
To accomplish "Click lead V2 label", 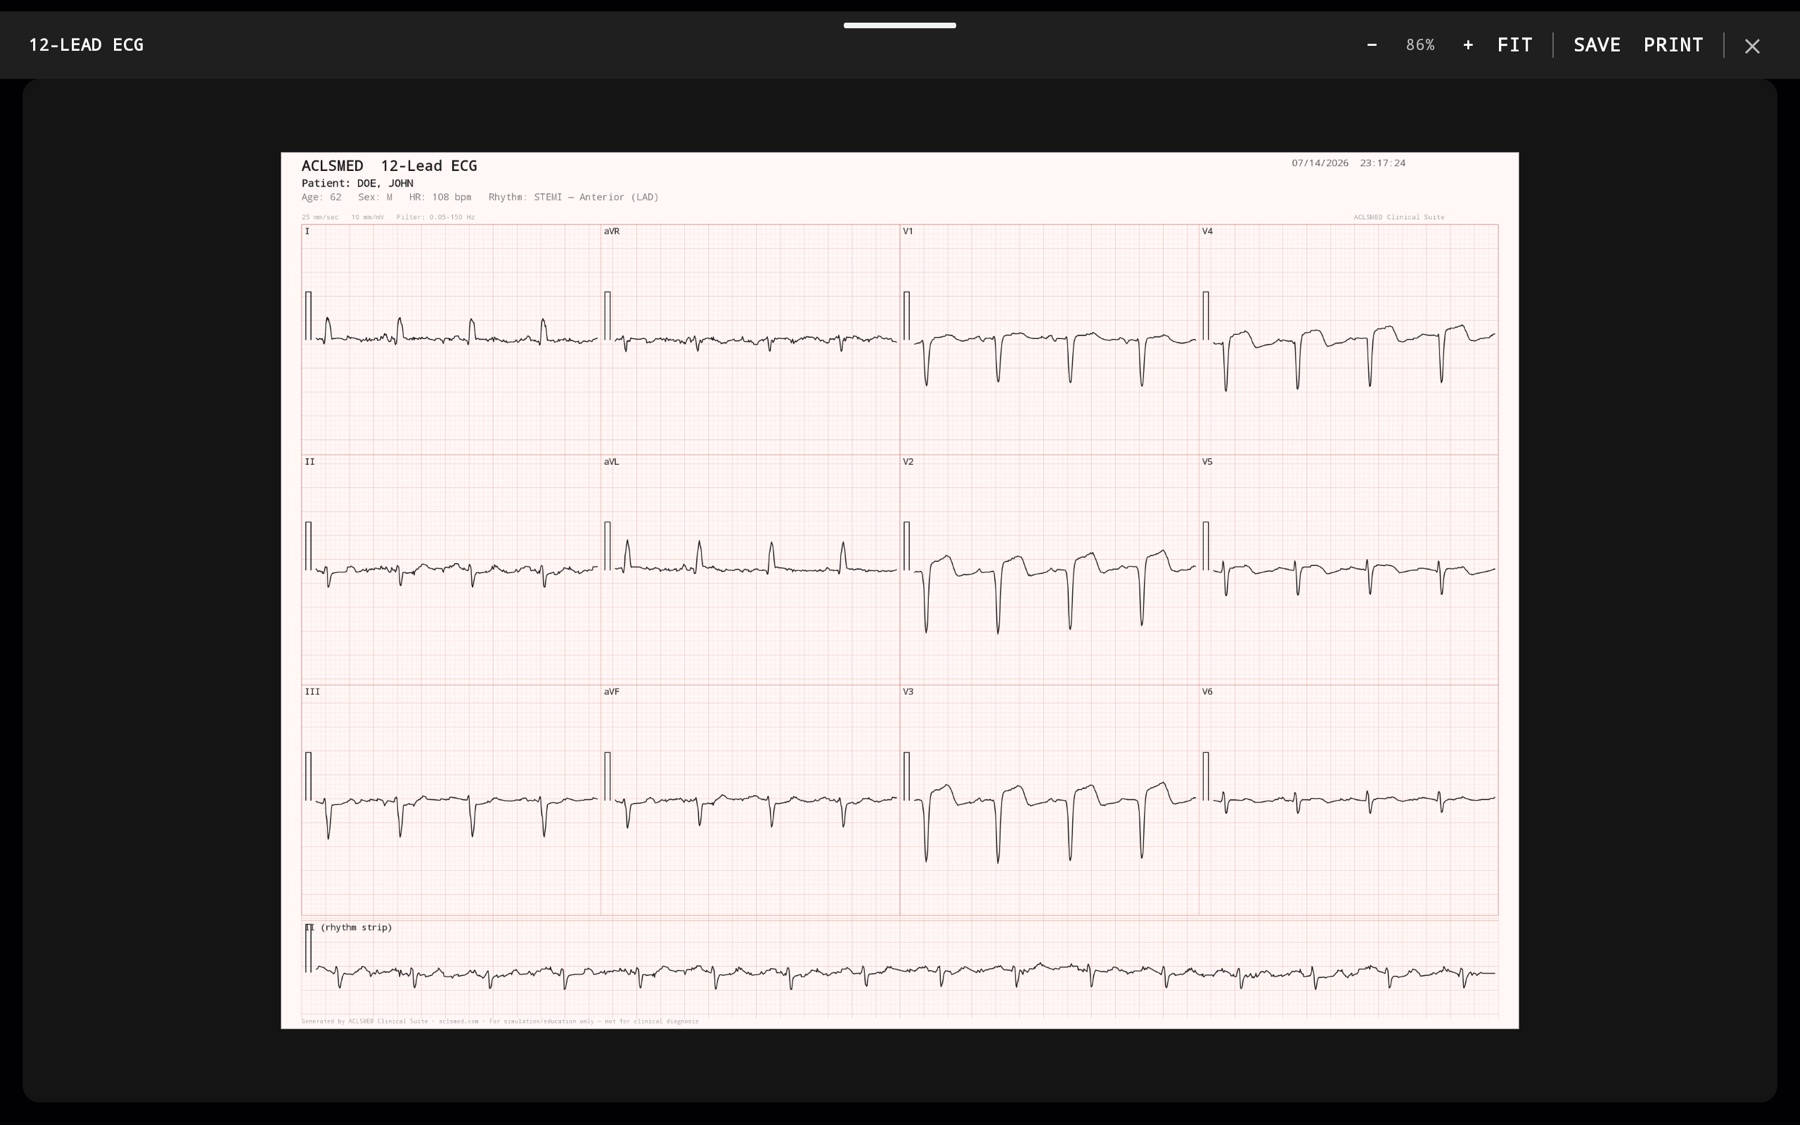I will pos(908,462).
